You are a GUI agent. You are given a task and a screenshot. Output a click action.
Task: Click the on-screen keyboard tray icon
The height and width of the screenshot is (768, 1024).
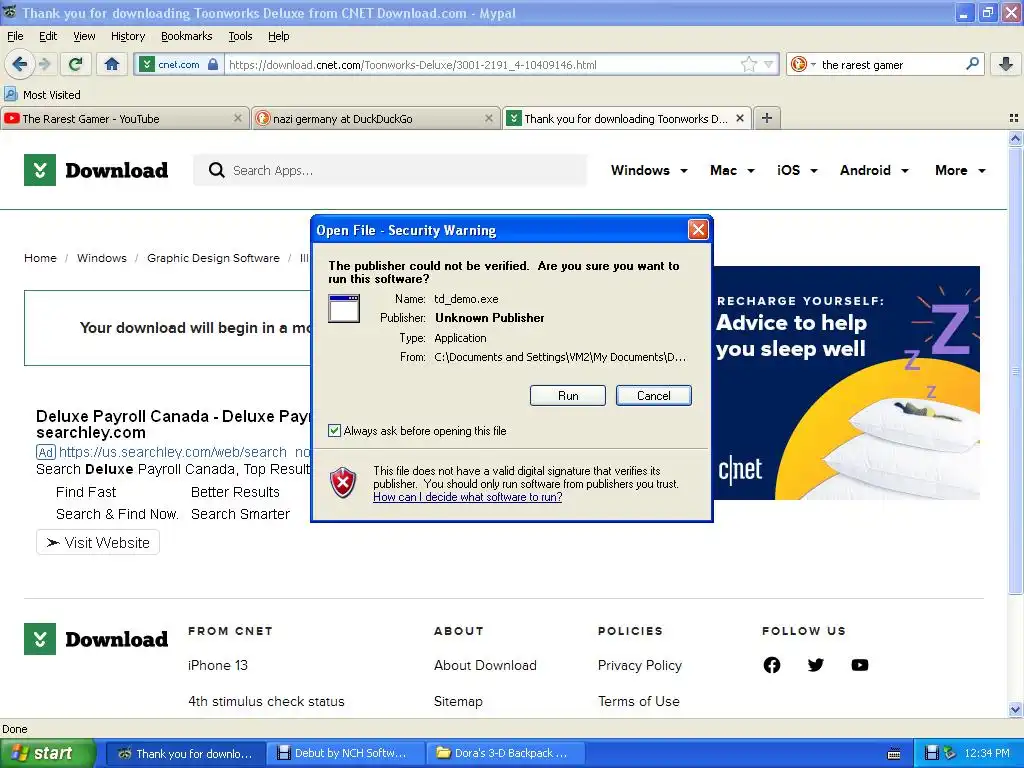(894, 754)
